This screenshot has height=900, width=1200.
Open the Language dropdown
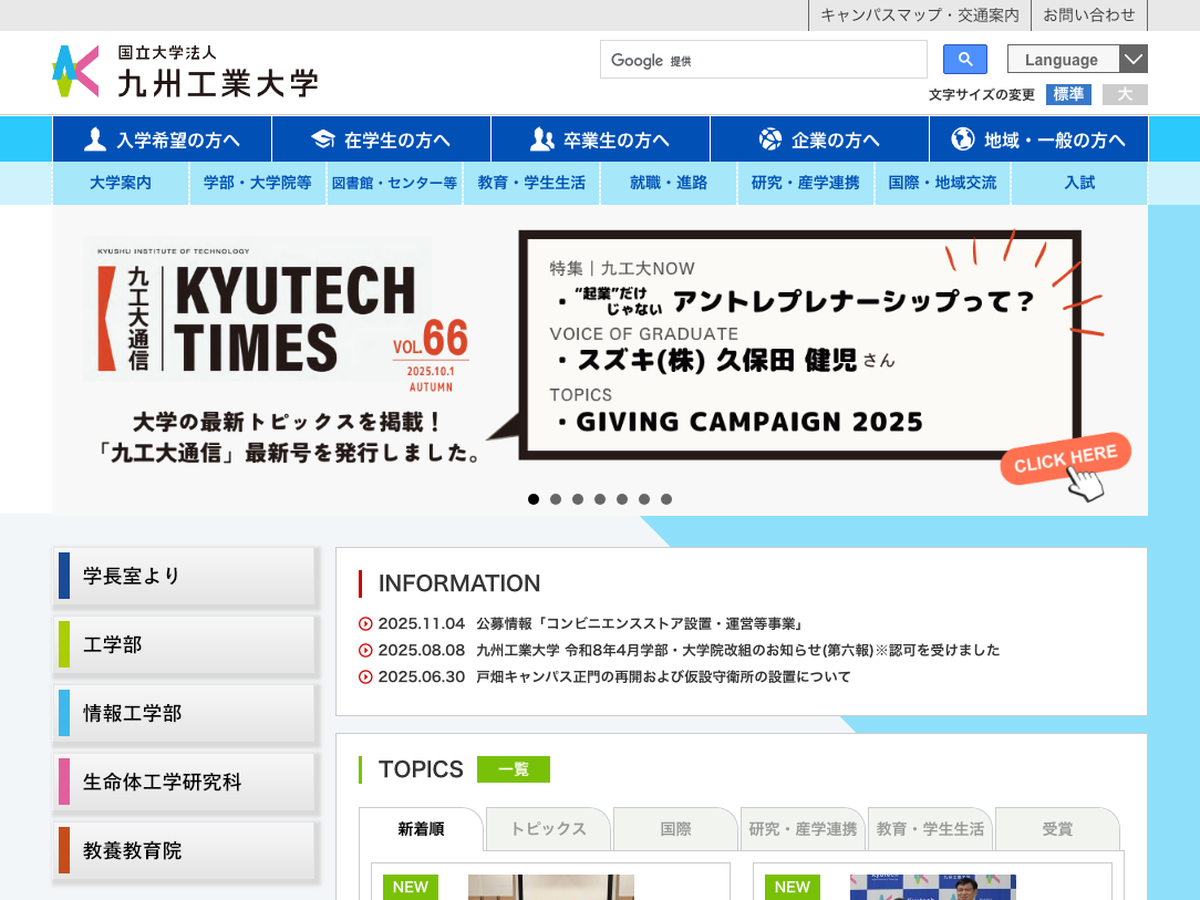click(1076, 60)
